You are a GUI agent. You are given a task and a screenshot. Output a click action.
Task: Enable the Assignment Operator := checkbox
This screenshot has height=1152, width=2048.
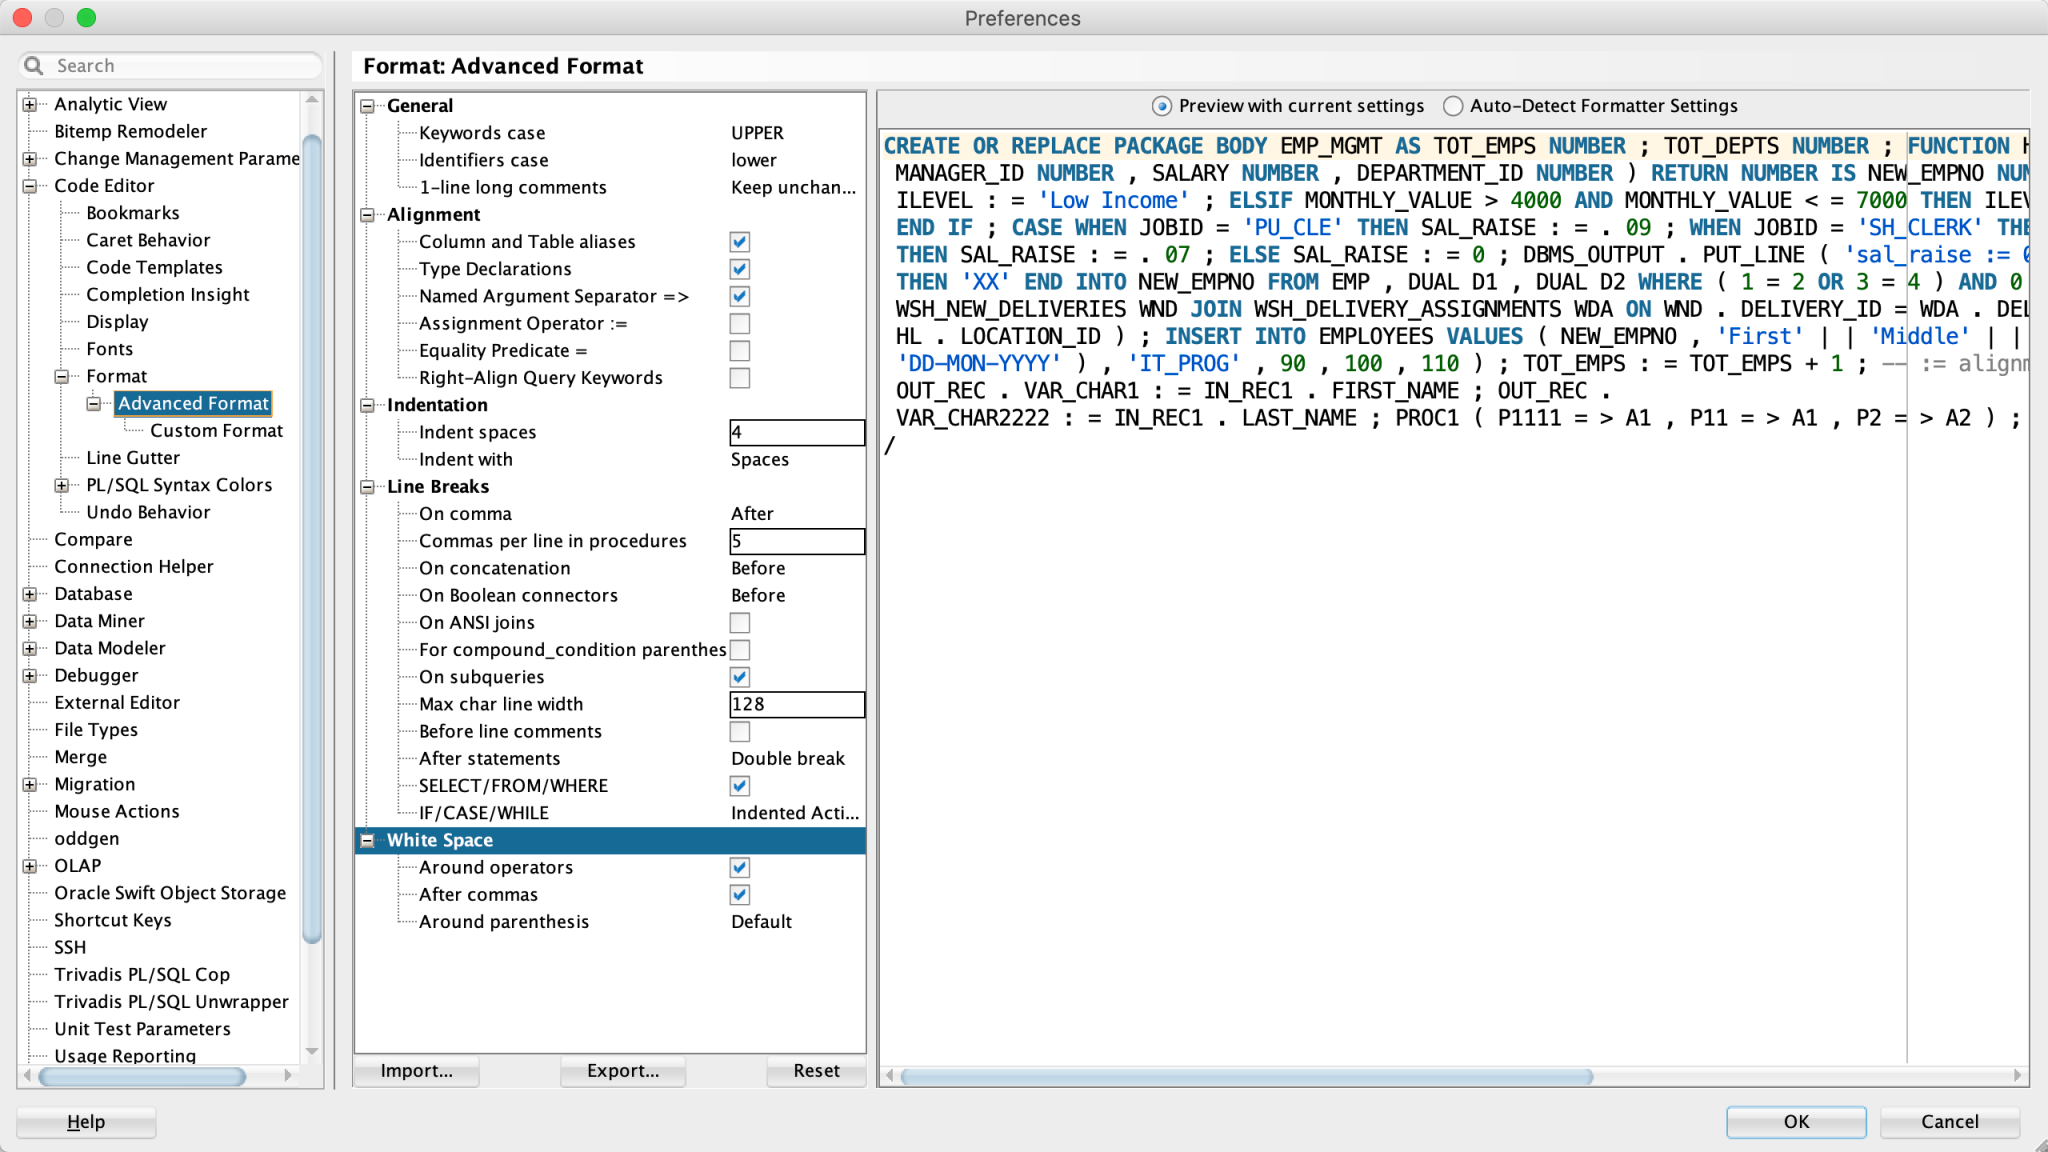pos(739,323)
